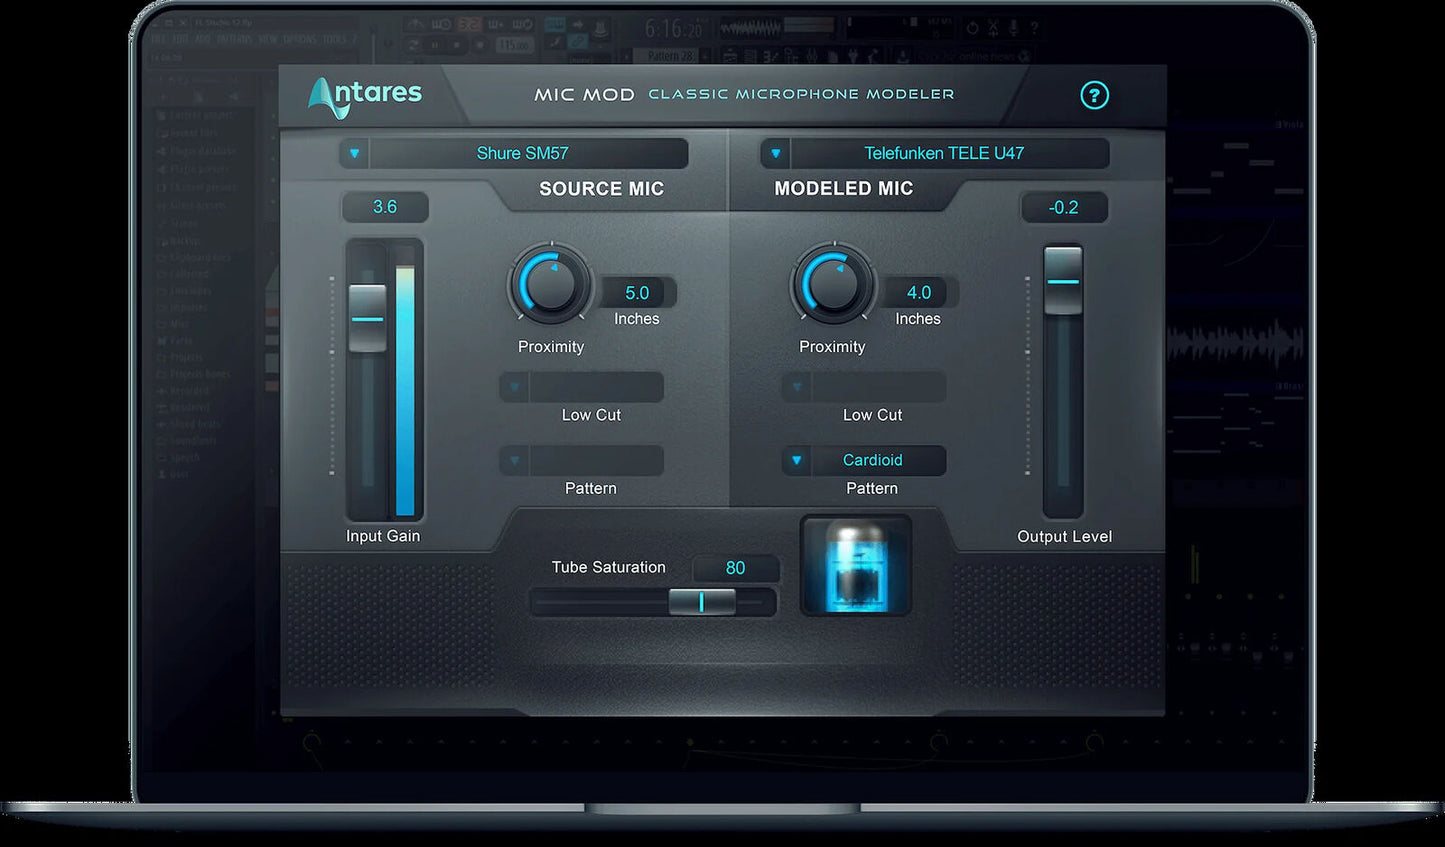
Task: Click the Tube Saturation value showing 80
Action: pyautogui.click(x=735, y=568)
